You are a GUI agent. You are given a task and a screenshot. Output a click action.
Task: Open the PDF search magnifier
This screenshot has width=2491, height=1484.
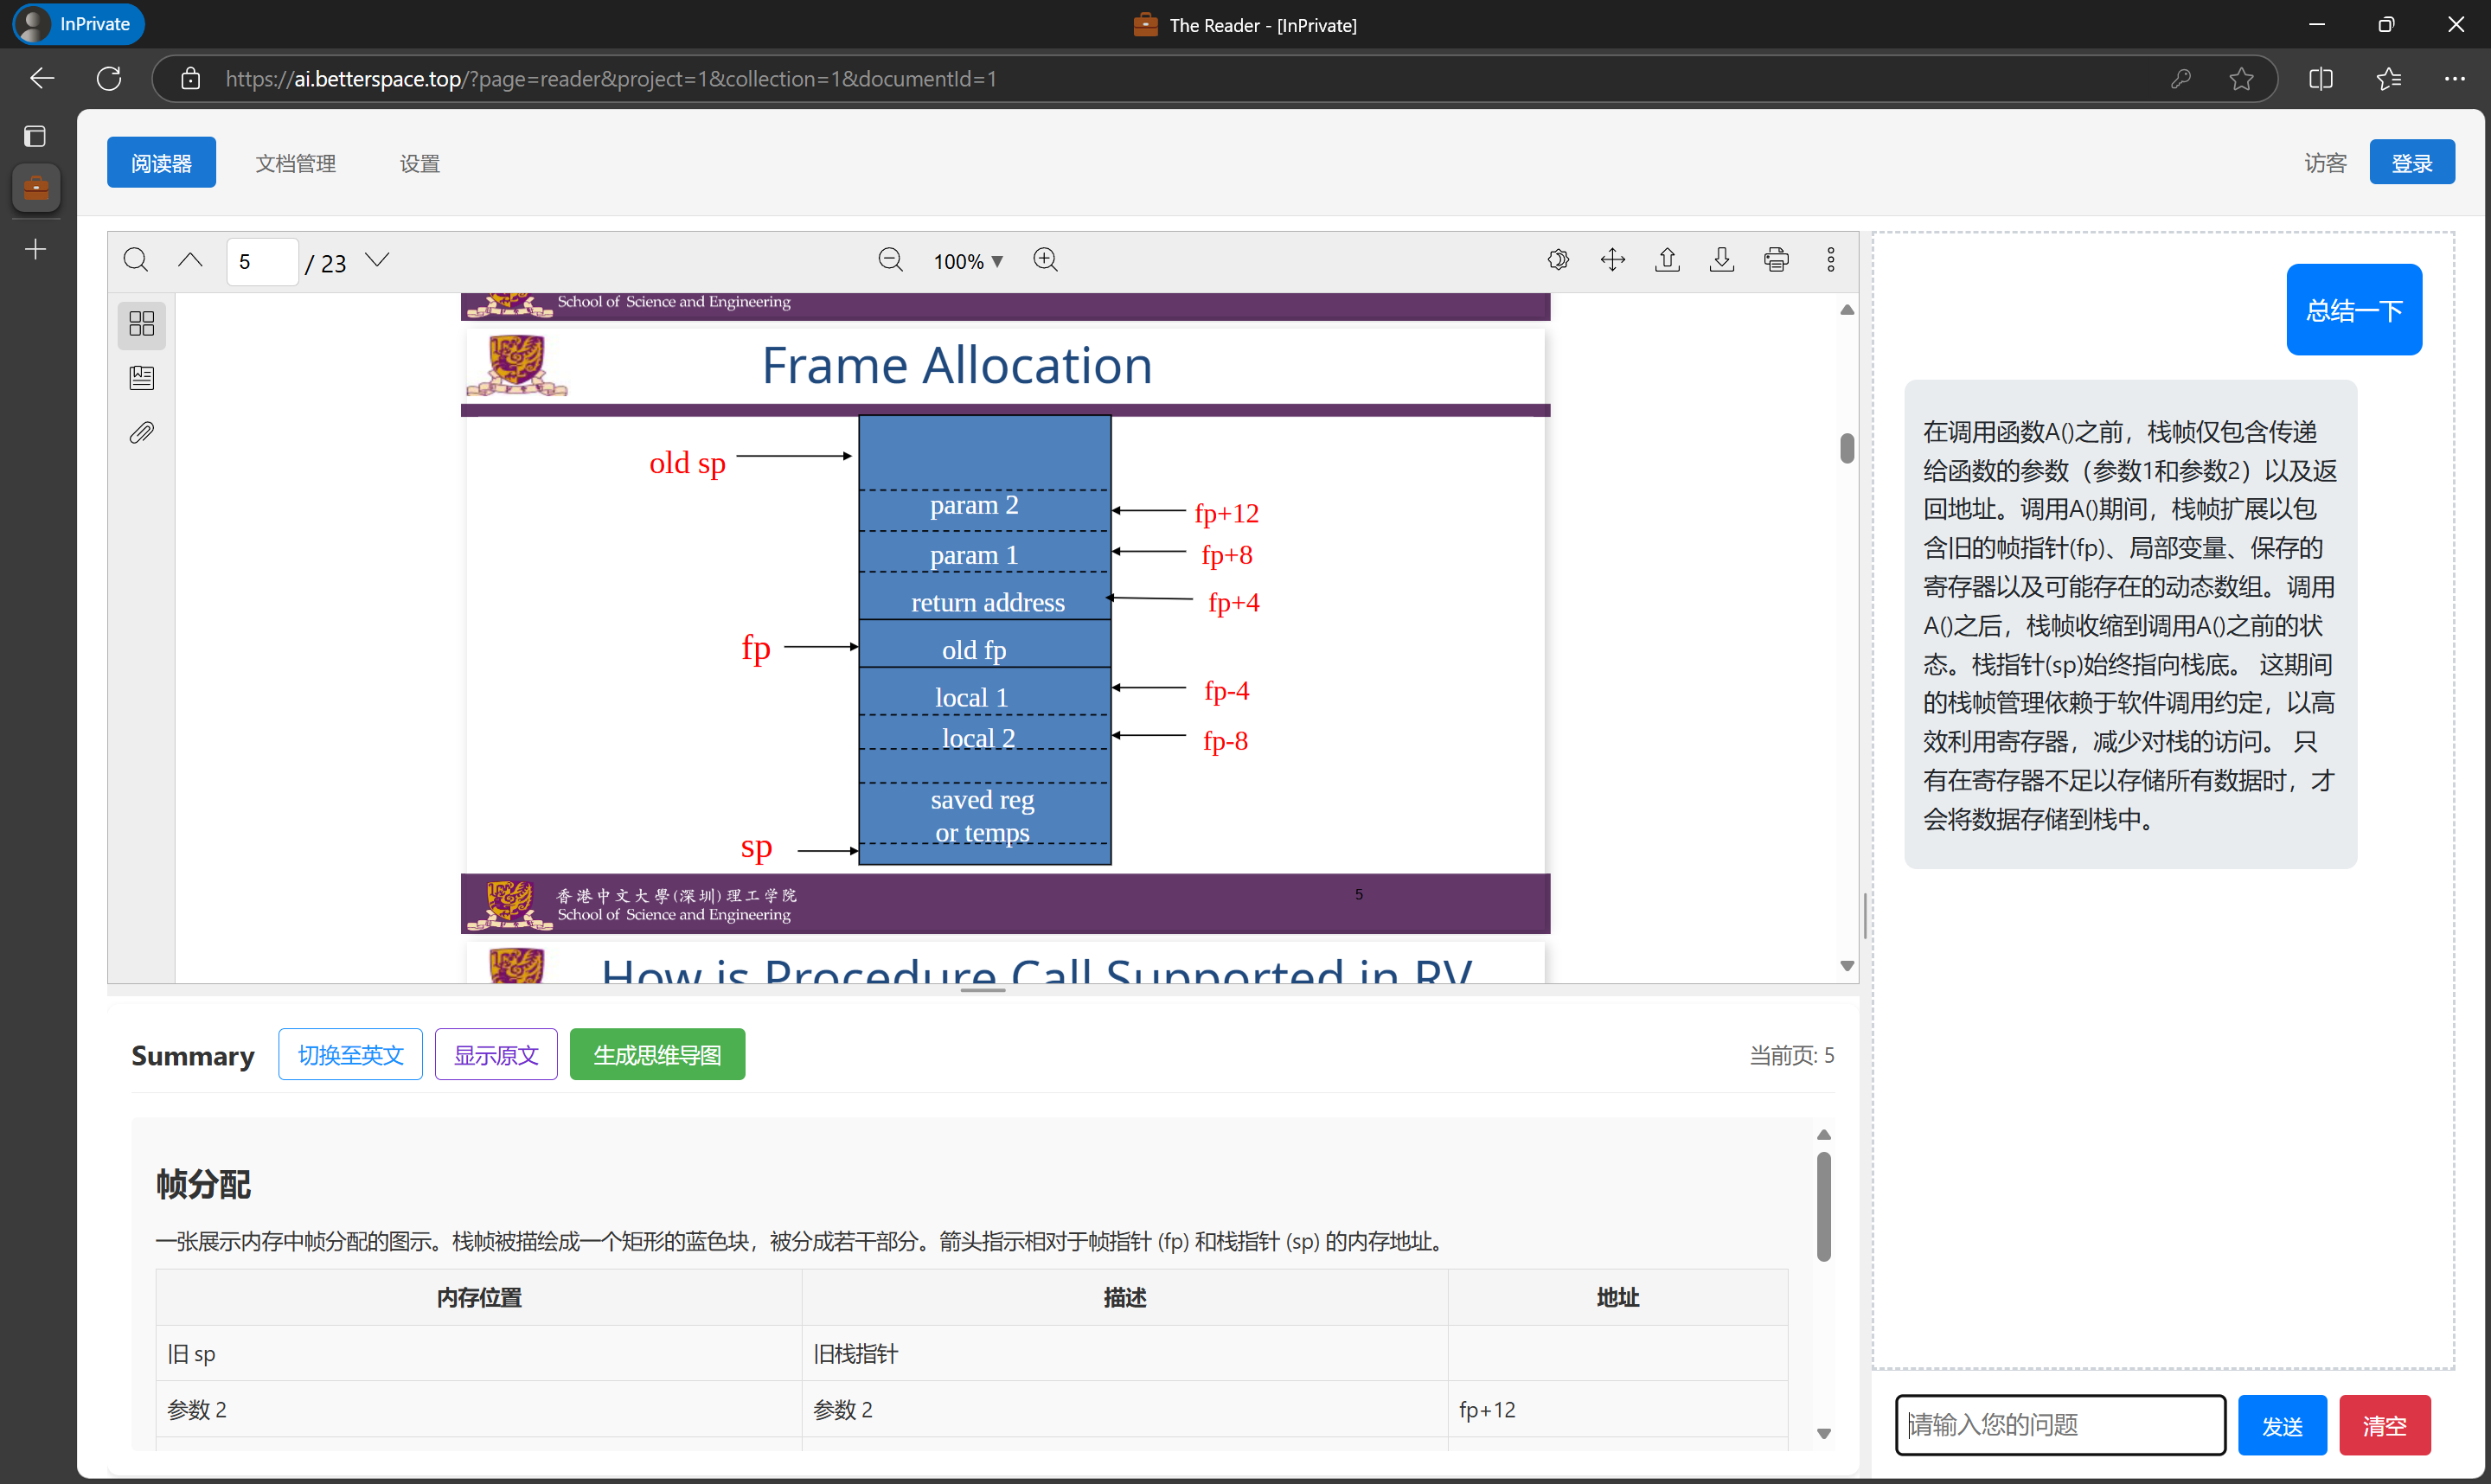[136, 261]
